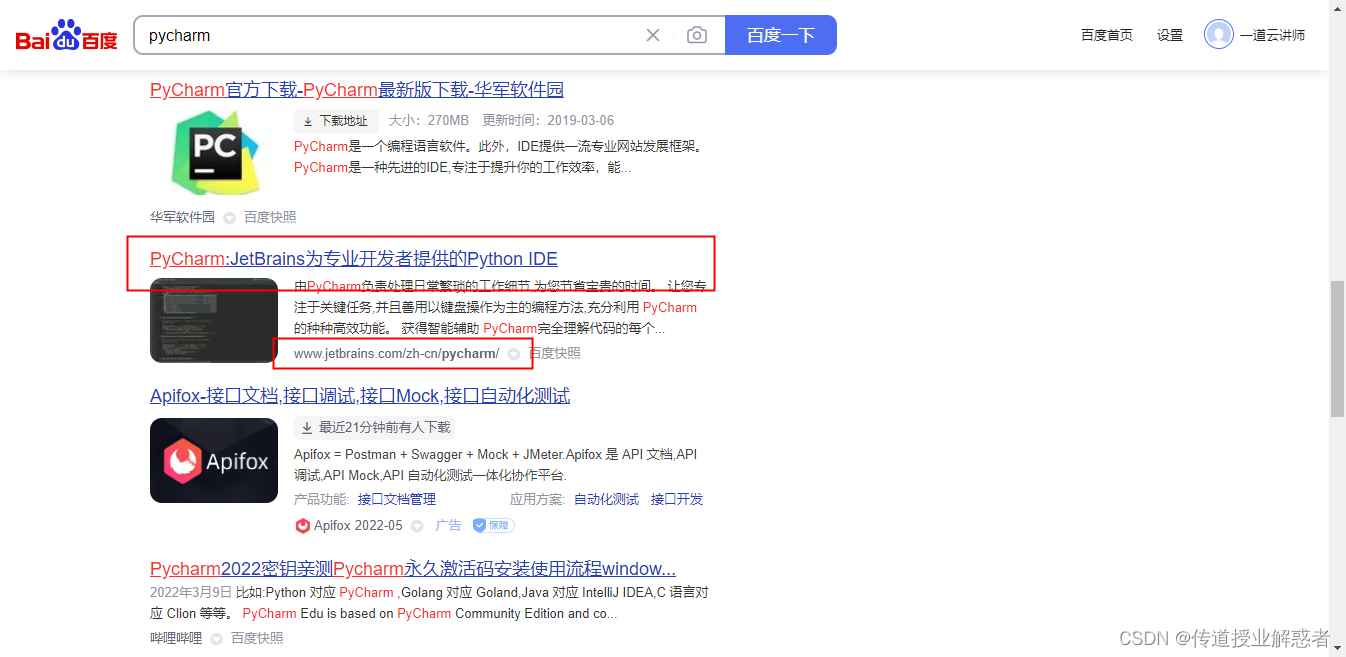Clear the search box with X icon
This screenshot has width=1346, height=657.
point(653,35)
